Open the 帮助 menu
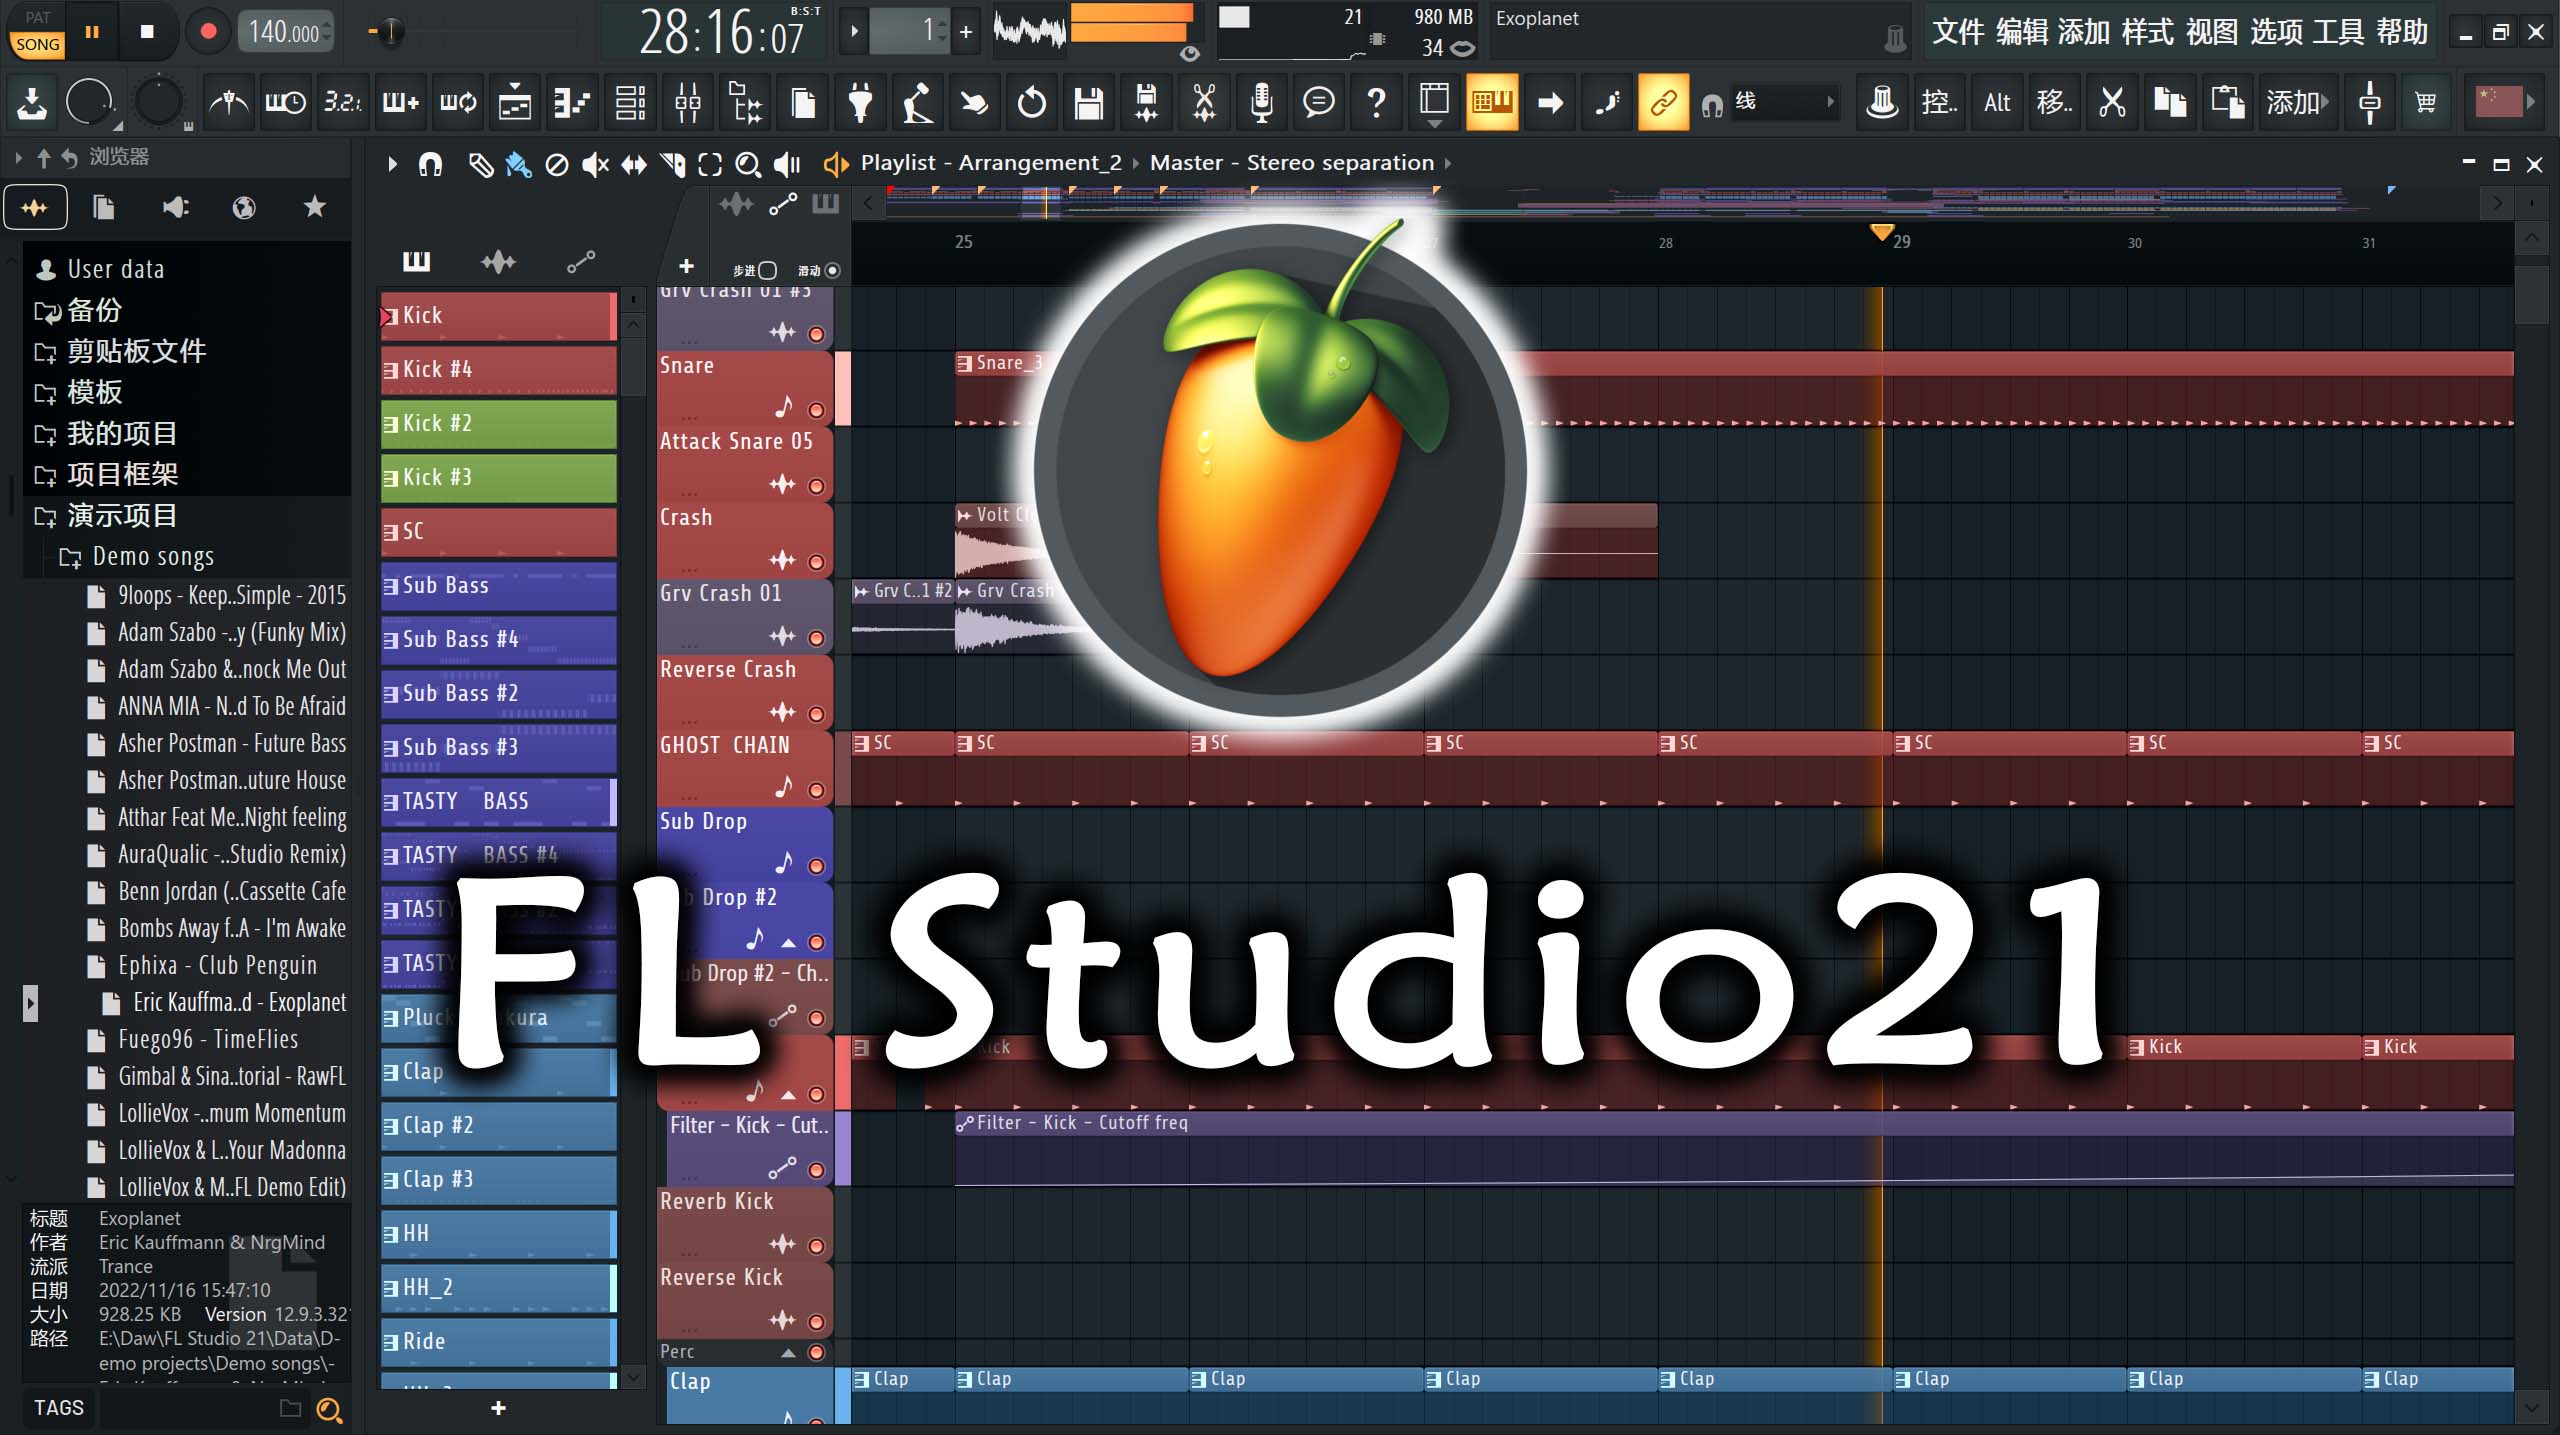 [2402, 32]
